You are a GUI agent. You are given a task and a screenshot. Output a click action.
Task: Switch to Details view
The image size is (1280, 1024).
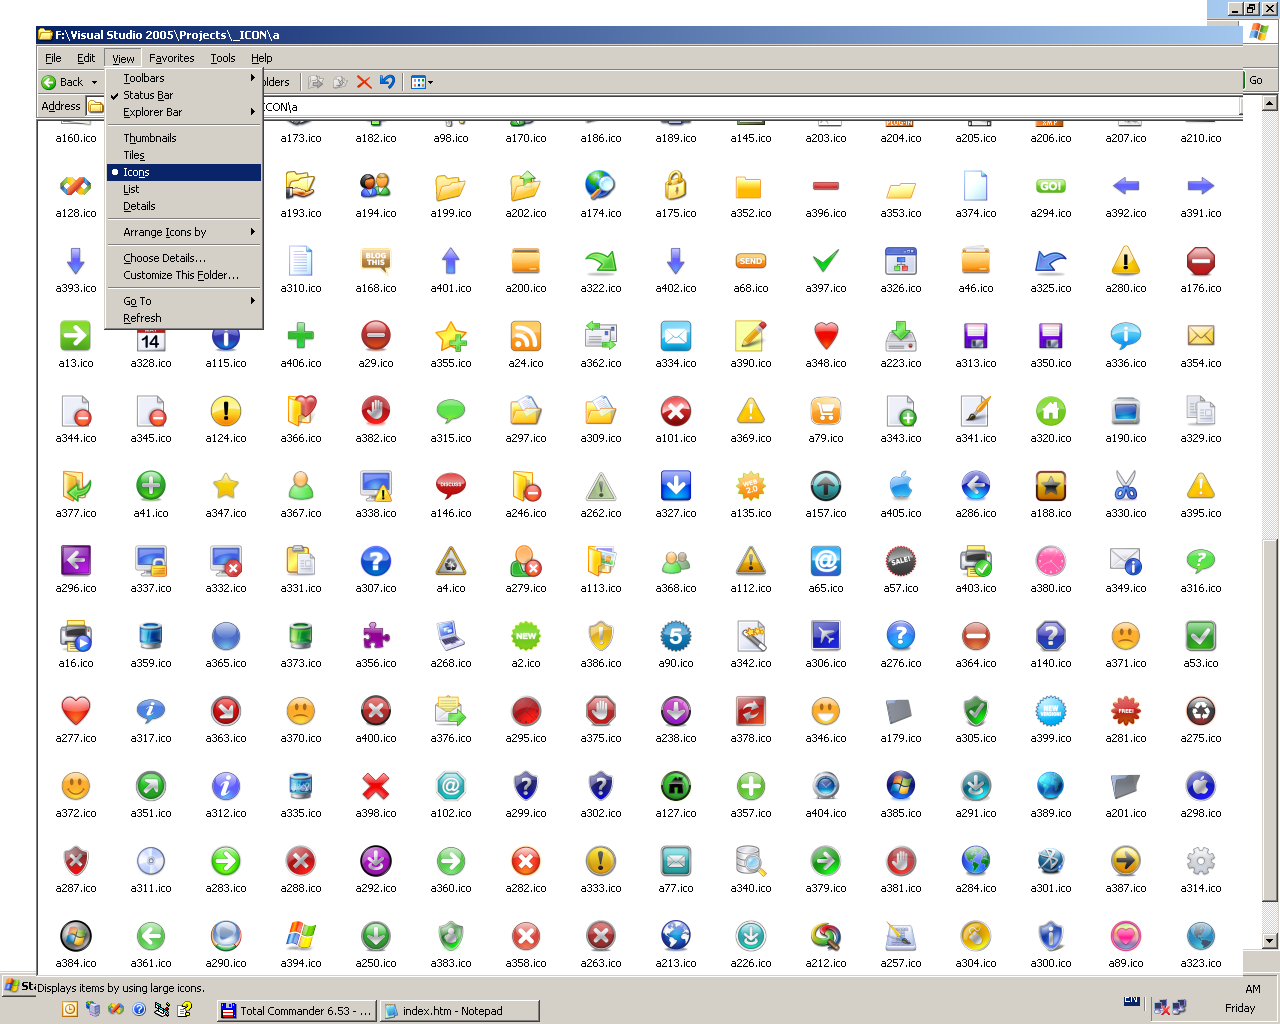184,206
